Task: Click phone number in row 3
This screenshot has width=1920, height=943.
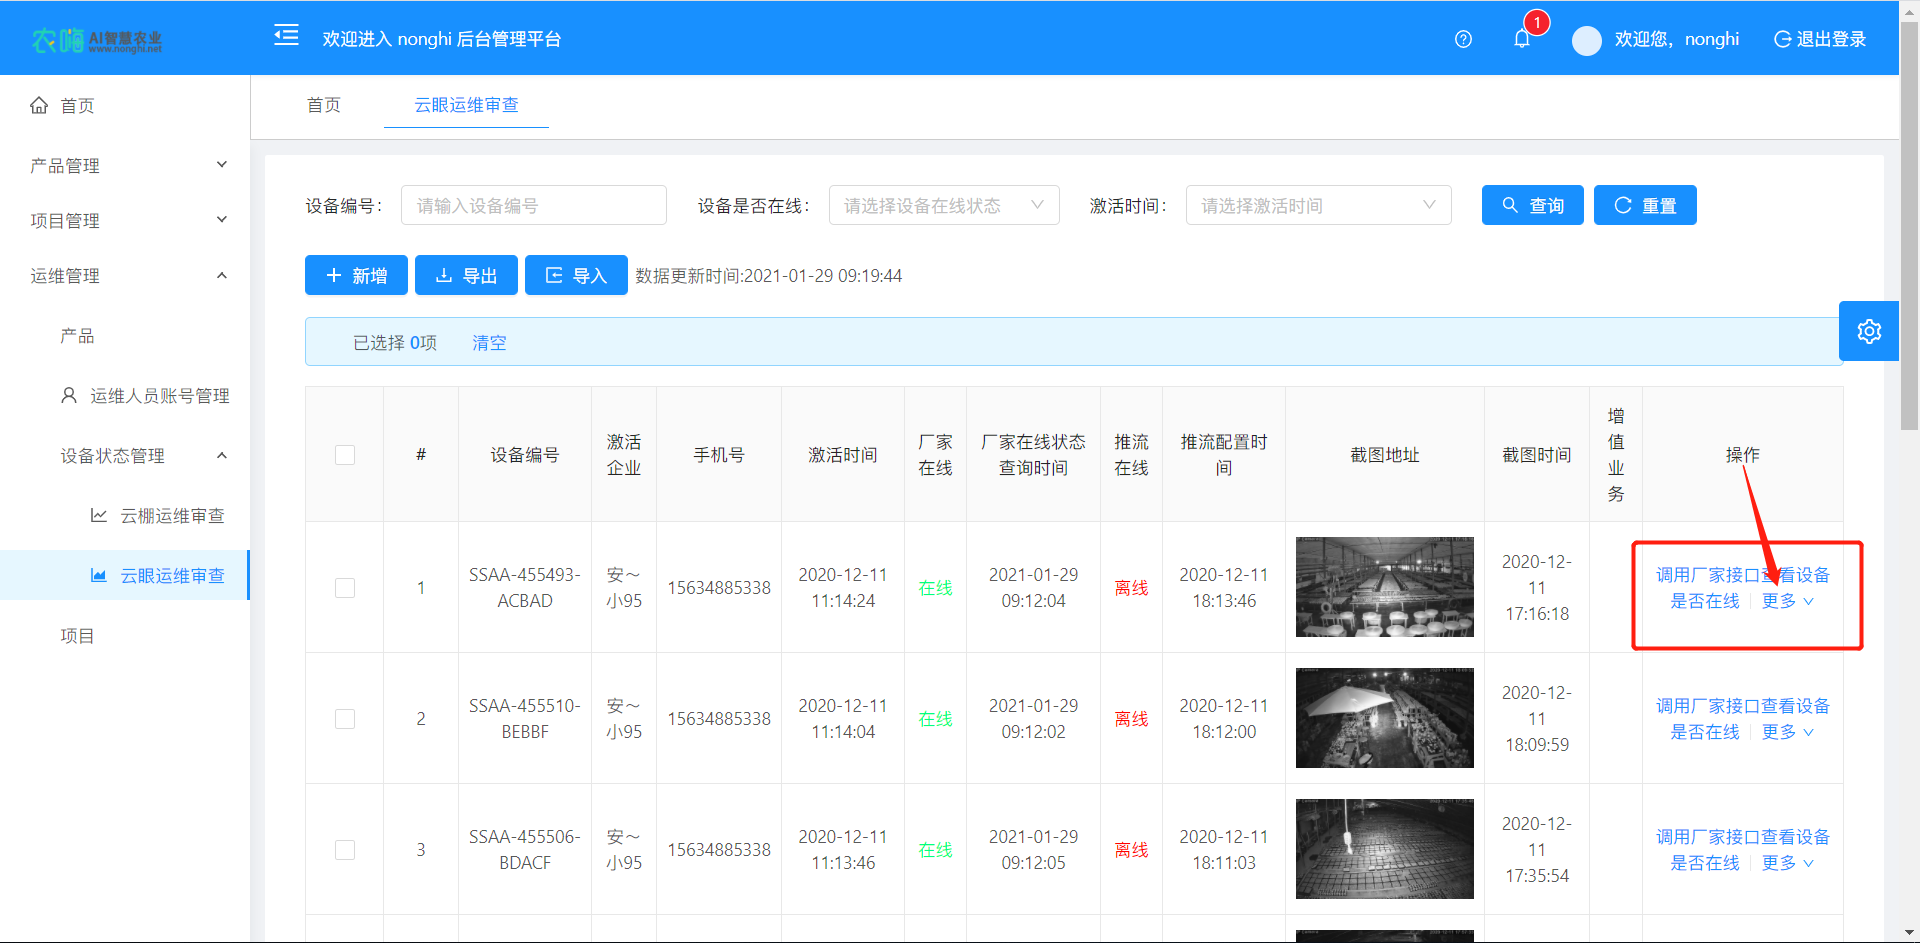Action: coord(719,850)
